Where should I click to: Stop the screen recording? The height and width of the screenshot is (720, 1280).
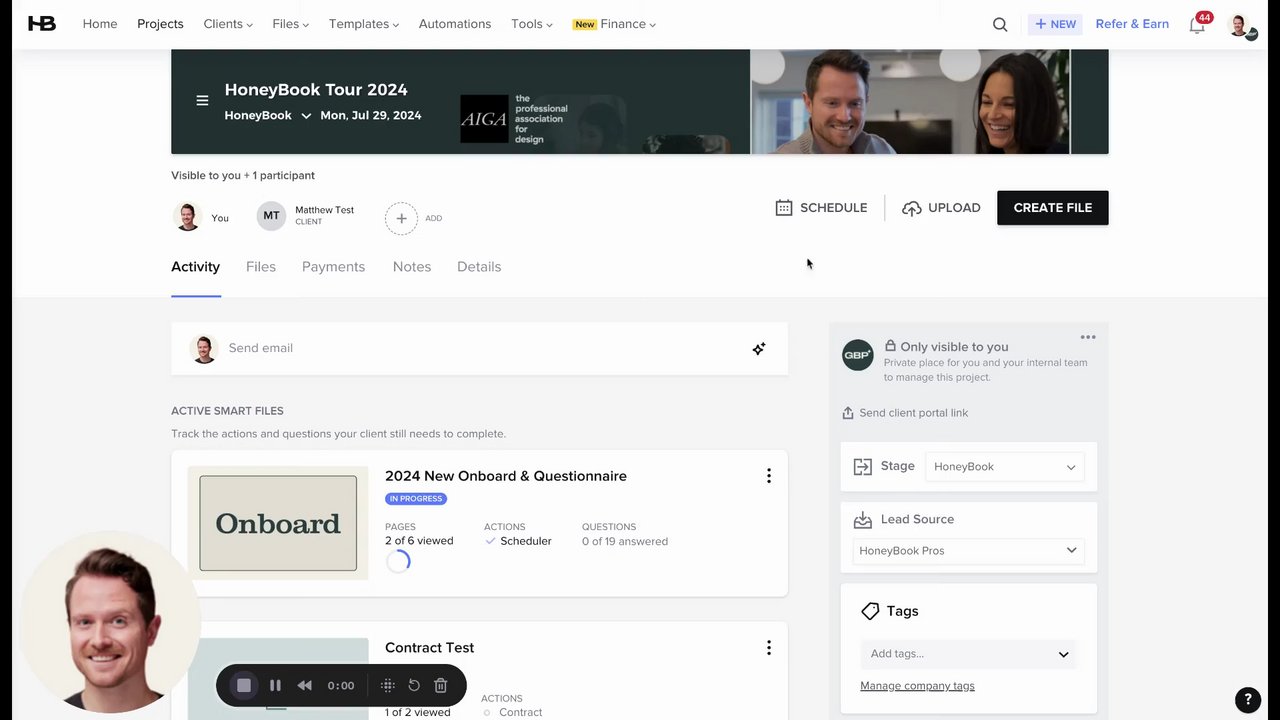coord(243,685)
